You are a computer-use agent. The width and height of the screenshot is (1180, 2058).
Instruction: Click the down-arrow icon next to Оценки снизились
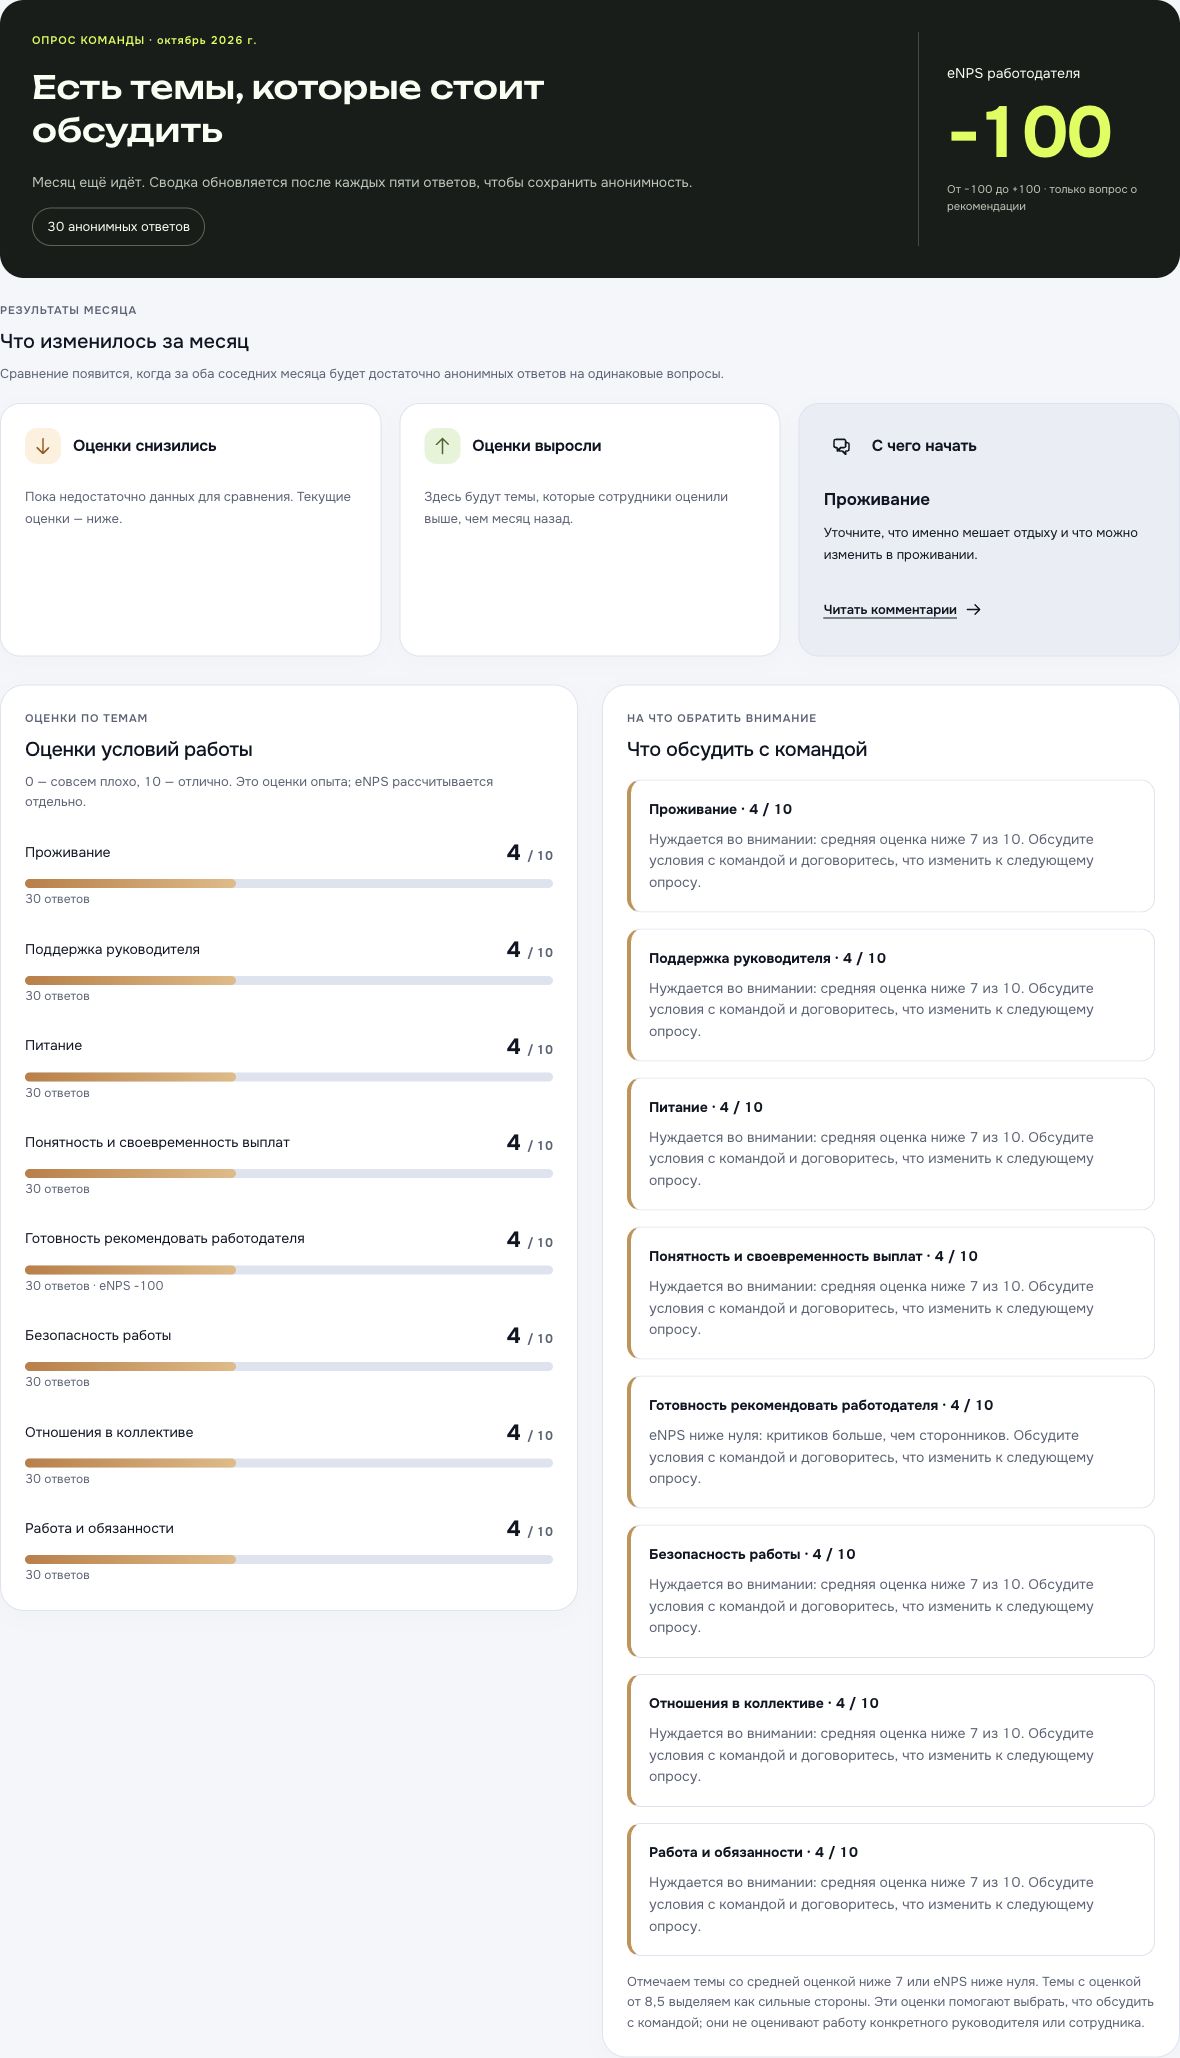43,446
